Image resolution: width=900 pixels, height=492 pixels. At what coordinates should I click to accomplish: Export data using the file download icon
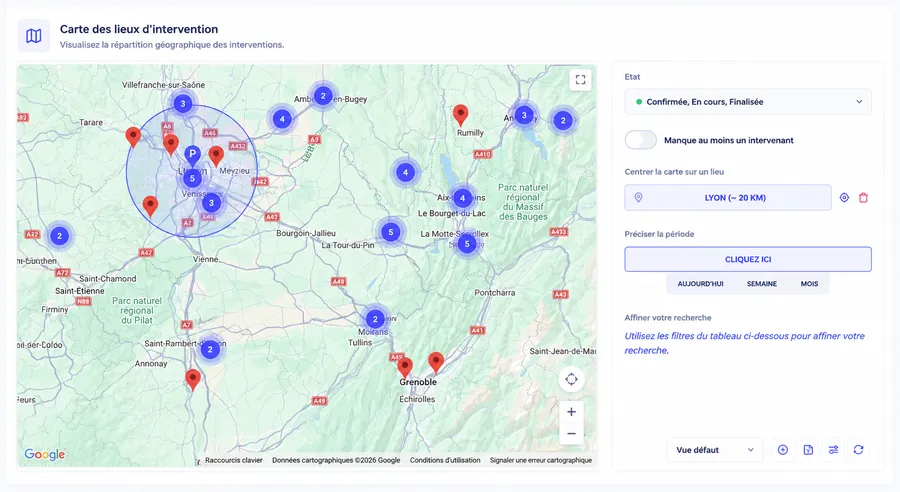[x=808, y=450]
